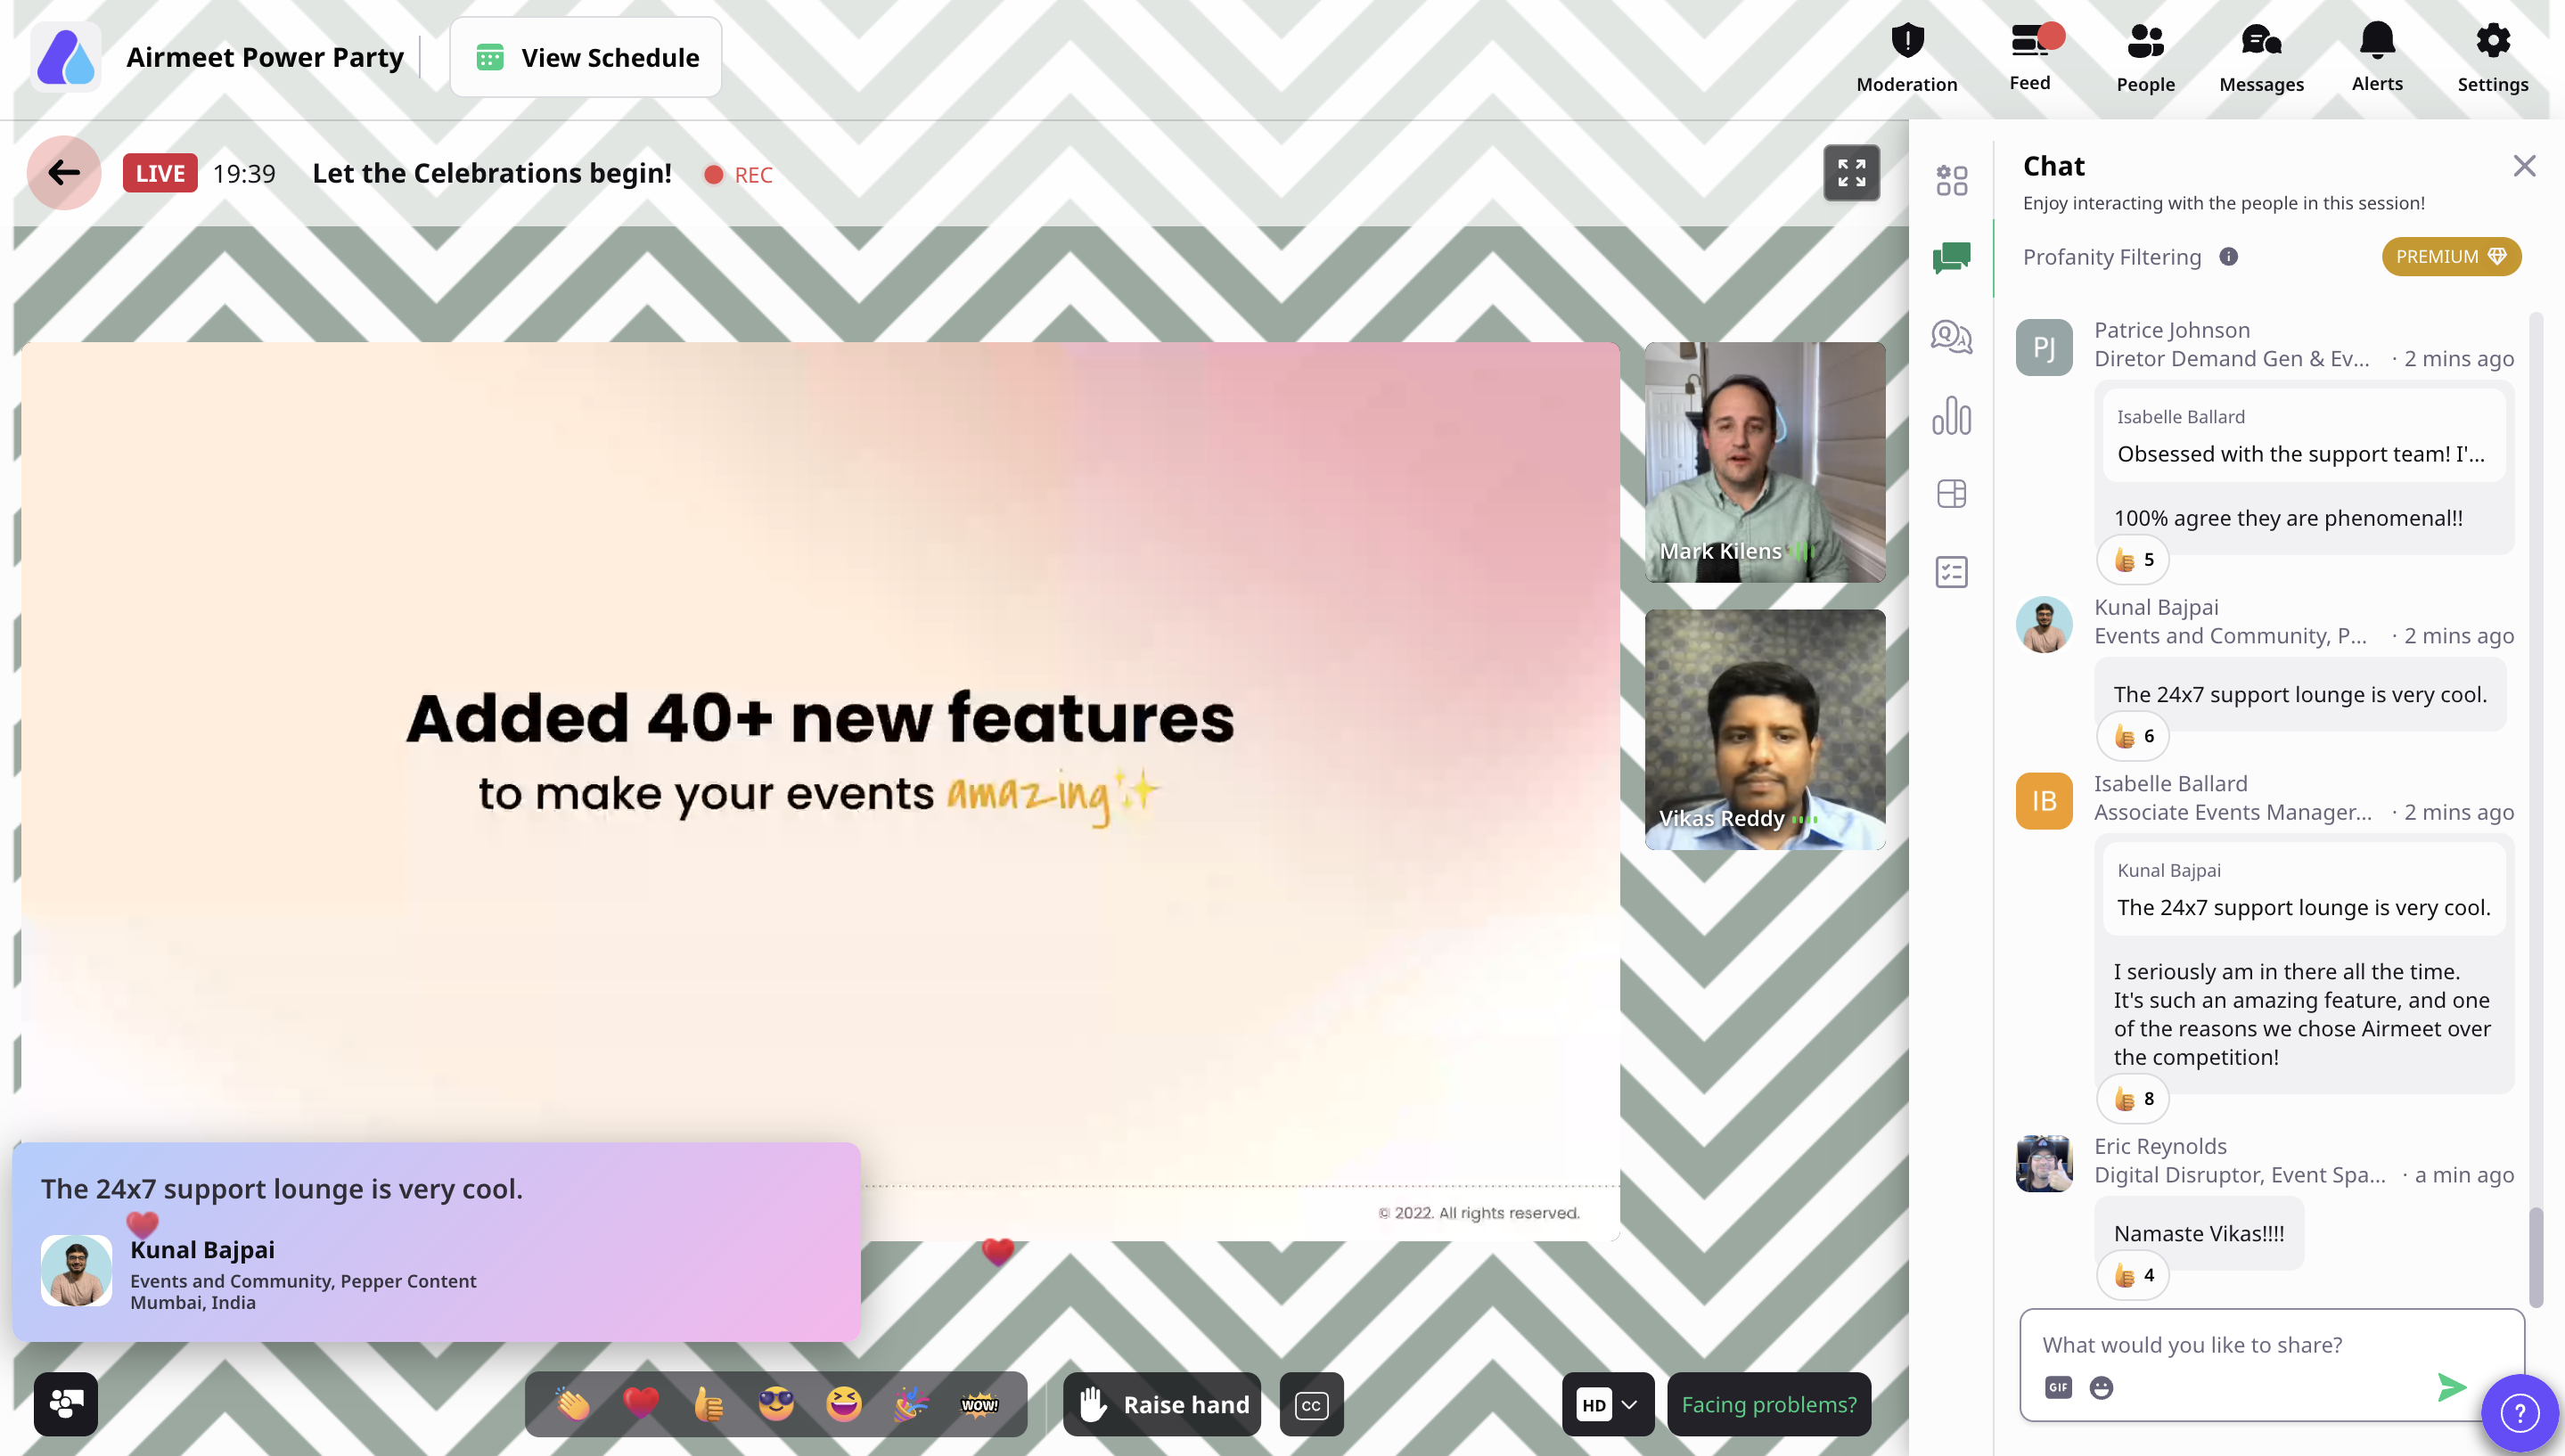
Task: Toggle thumbs up on Patrice Johnson's message
Action: click(2132, 560)
